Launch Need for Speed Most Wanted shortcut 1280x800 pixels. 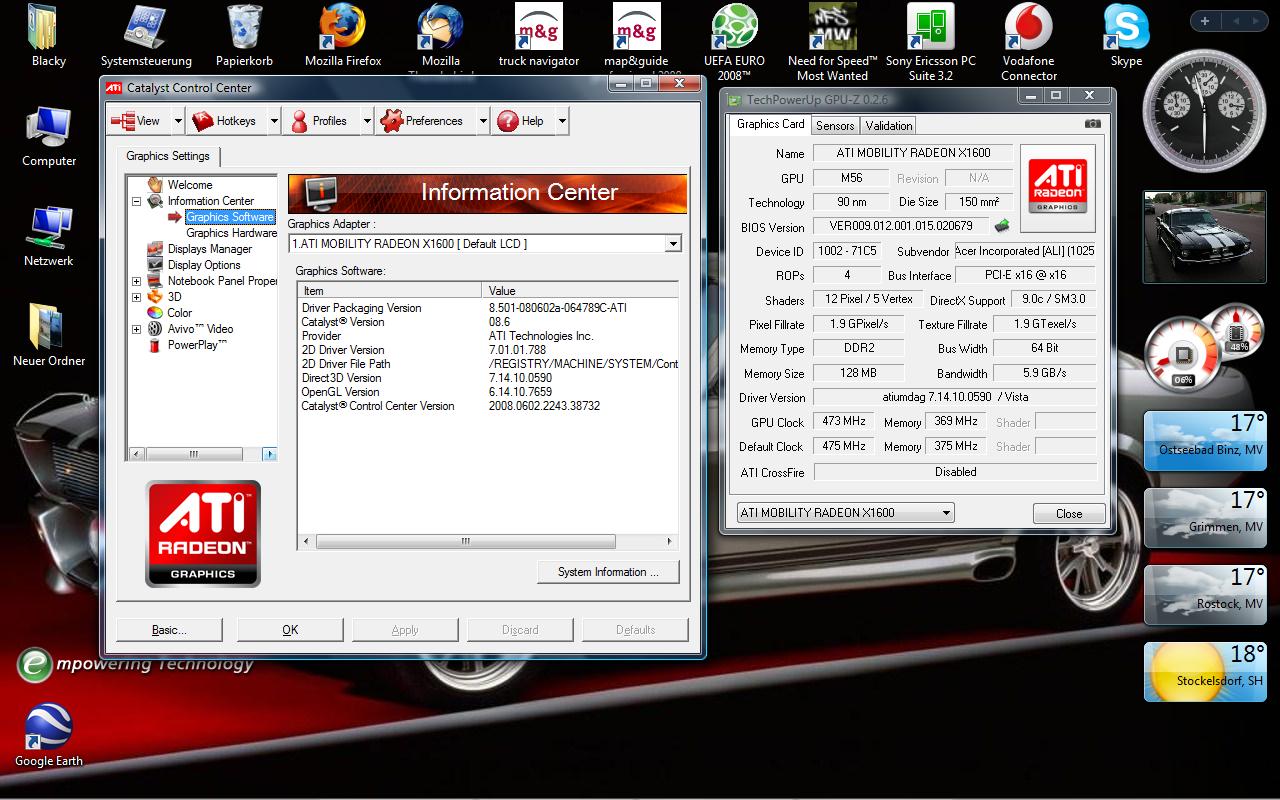click(x=832, y=42)
